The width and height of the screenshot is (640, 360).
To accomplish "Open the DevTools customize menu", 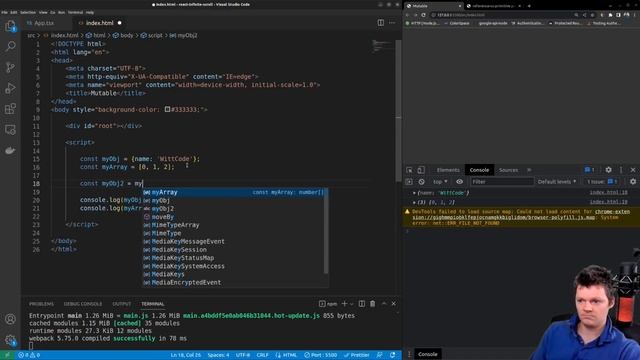I will tap(621, 170).
